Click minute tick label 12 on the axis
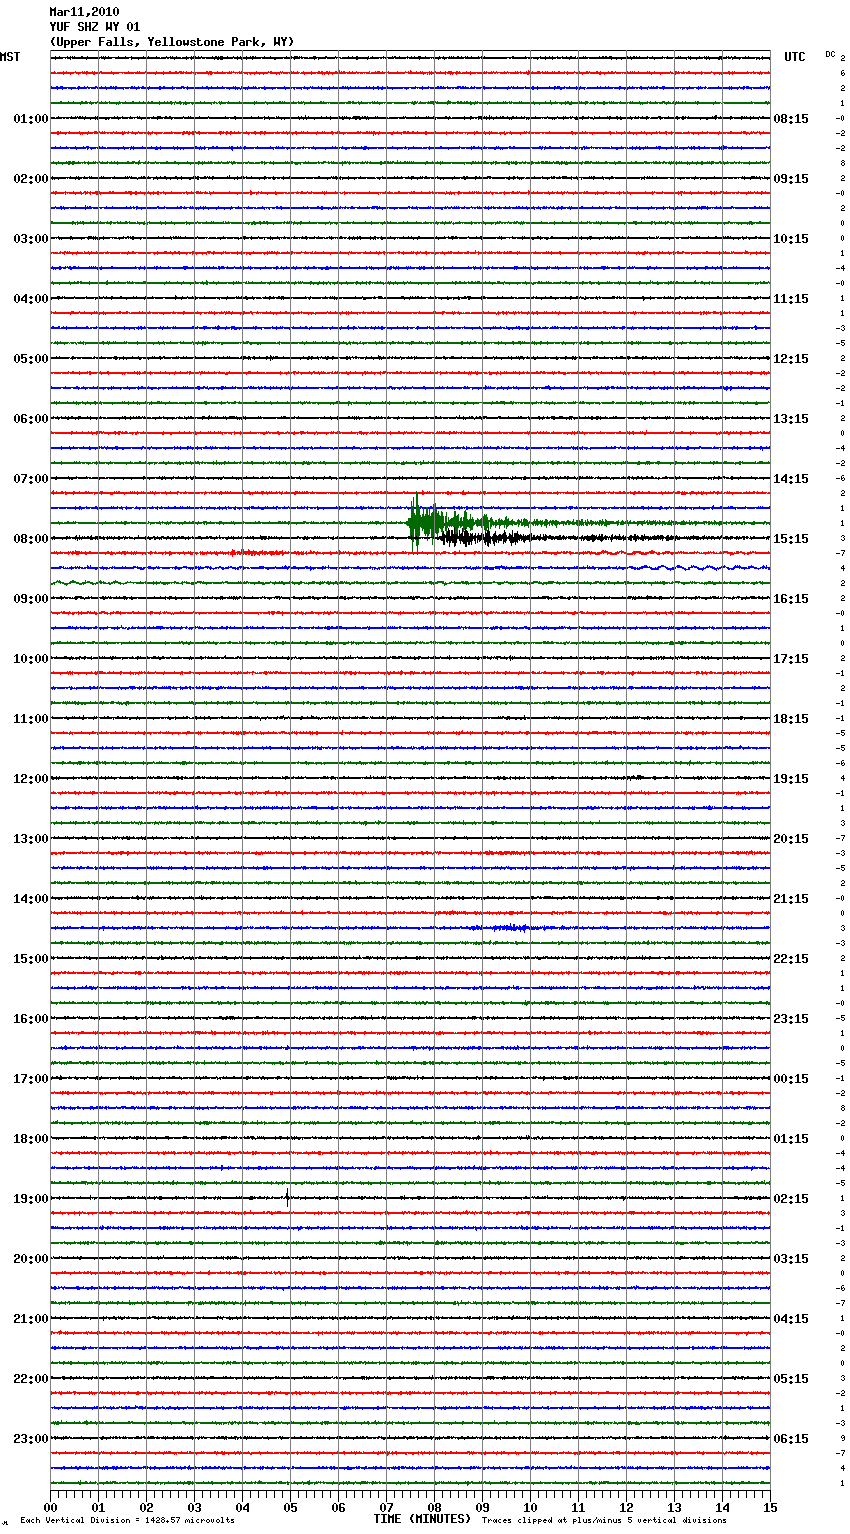The height and width of the screenshot is (1534, 850). (x=626, y=1507)
